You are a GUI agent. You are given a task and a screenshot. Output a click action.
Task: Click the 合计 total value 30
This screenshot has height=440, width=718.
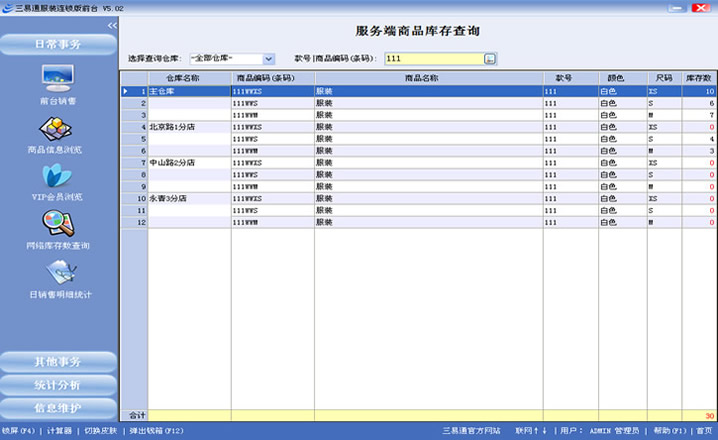[x=699, y=415]
